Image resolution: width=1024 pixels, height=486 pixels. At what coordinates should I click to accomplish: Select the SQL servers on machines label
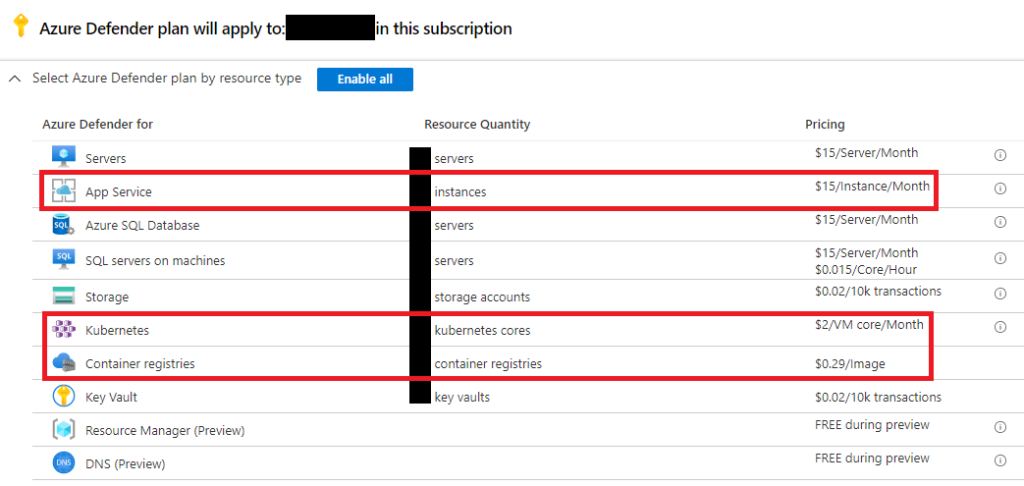pyautogui.click(x=155, y=261)
